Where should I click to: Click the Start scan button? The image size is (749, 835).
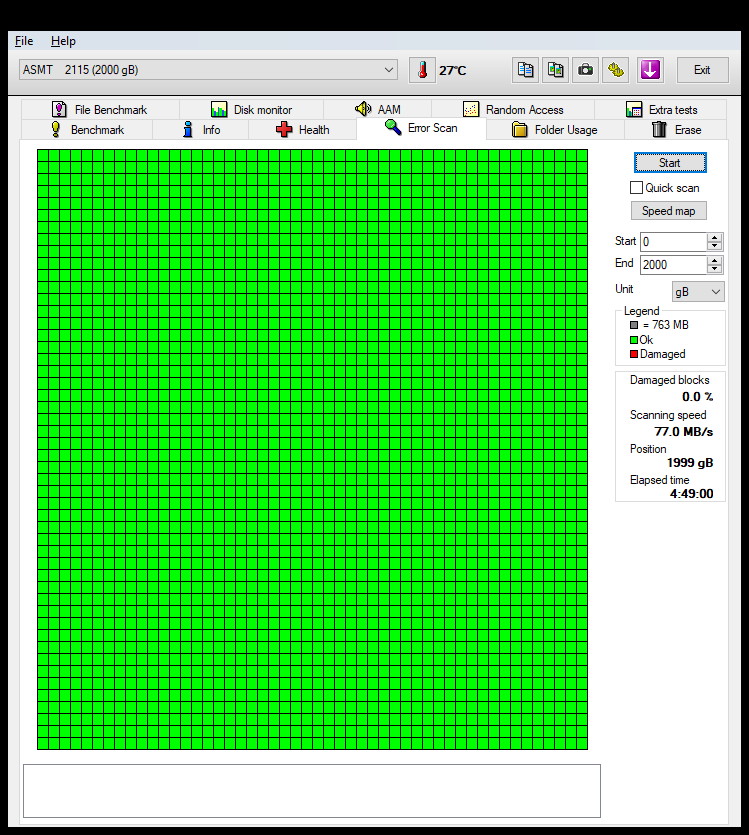(670, 162)
